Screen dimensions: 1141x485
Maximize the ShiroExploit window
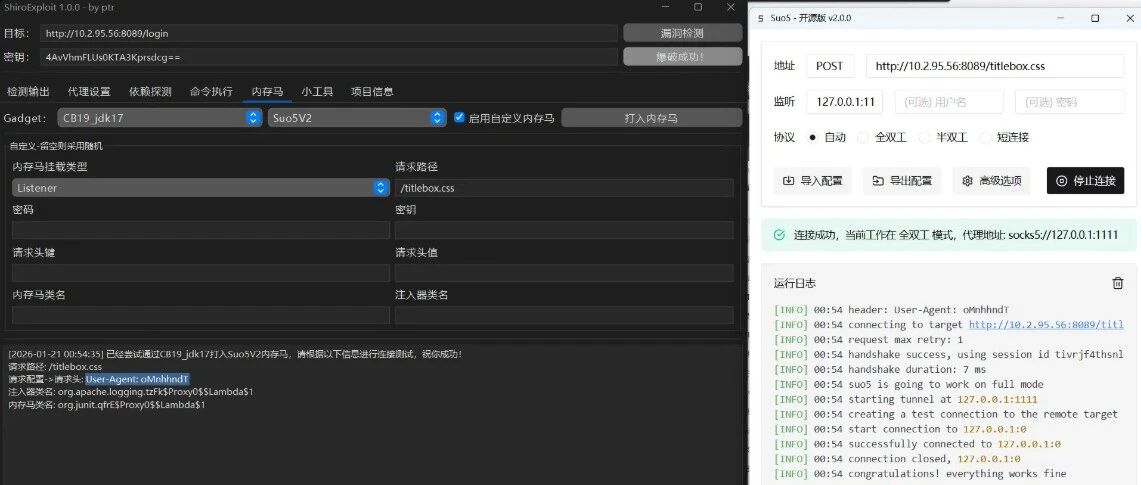click(698, 7)
